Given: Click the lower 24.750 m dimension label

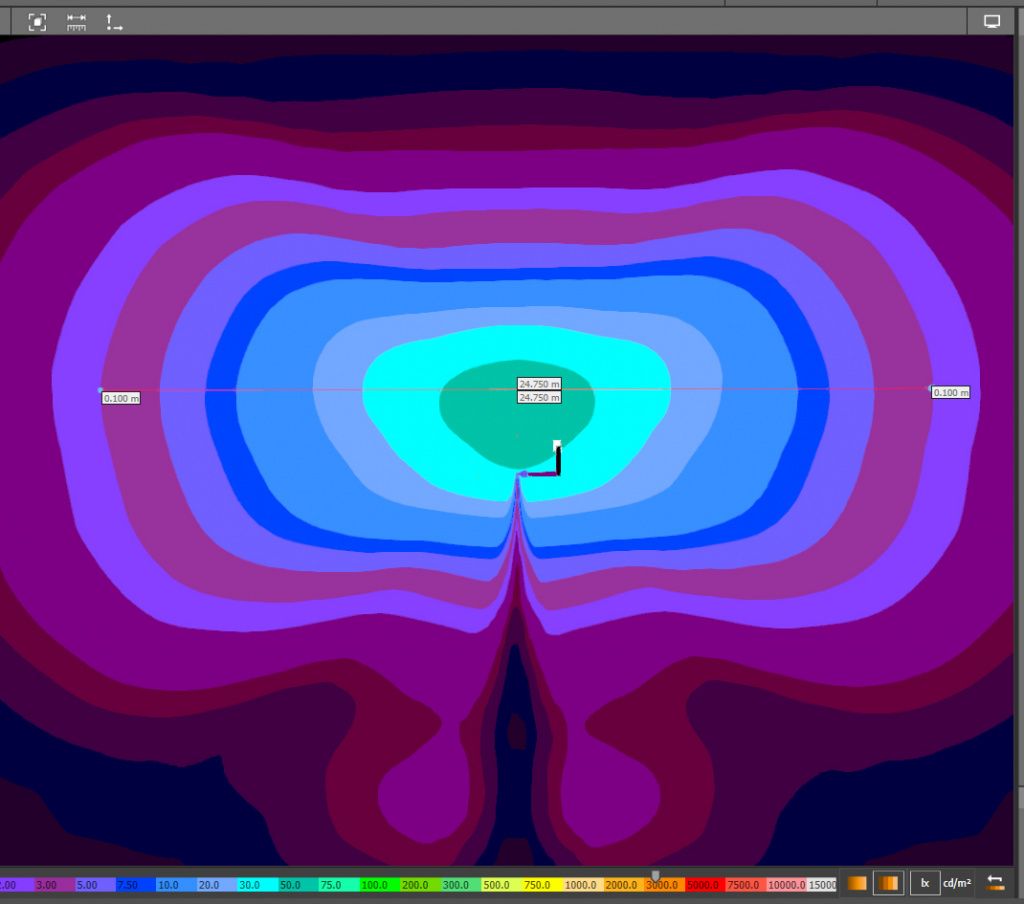Looking at the screenshot, I should [539, 397].
